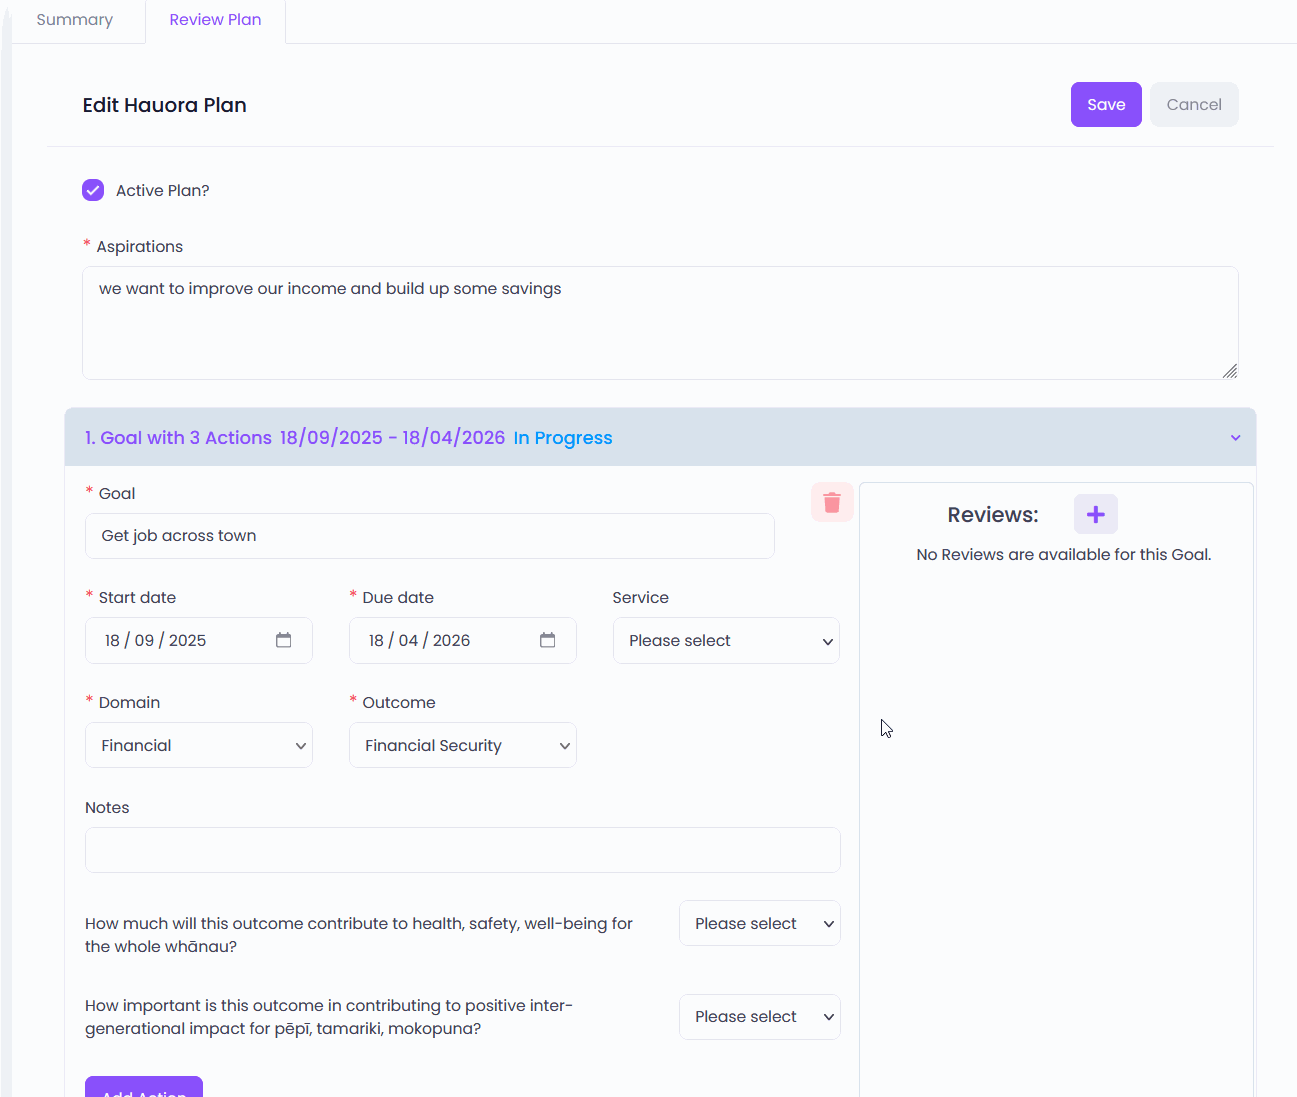Focus the Goal text field
The width and height of the screenshot is (1297, 1097).
tap(430, 536)
